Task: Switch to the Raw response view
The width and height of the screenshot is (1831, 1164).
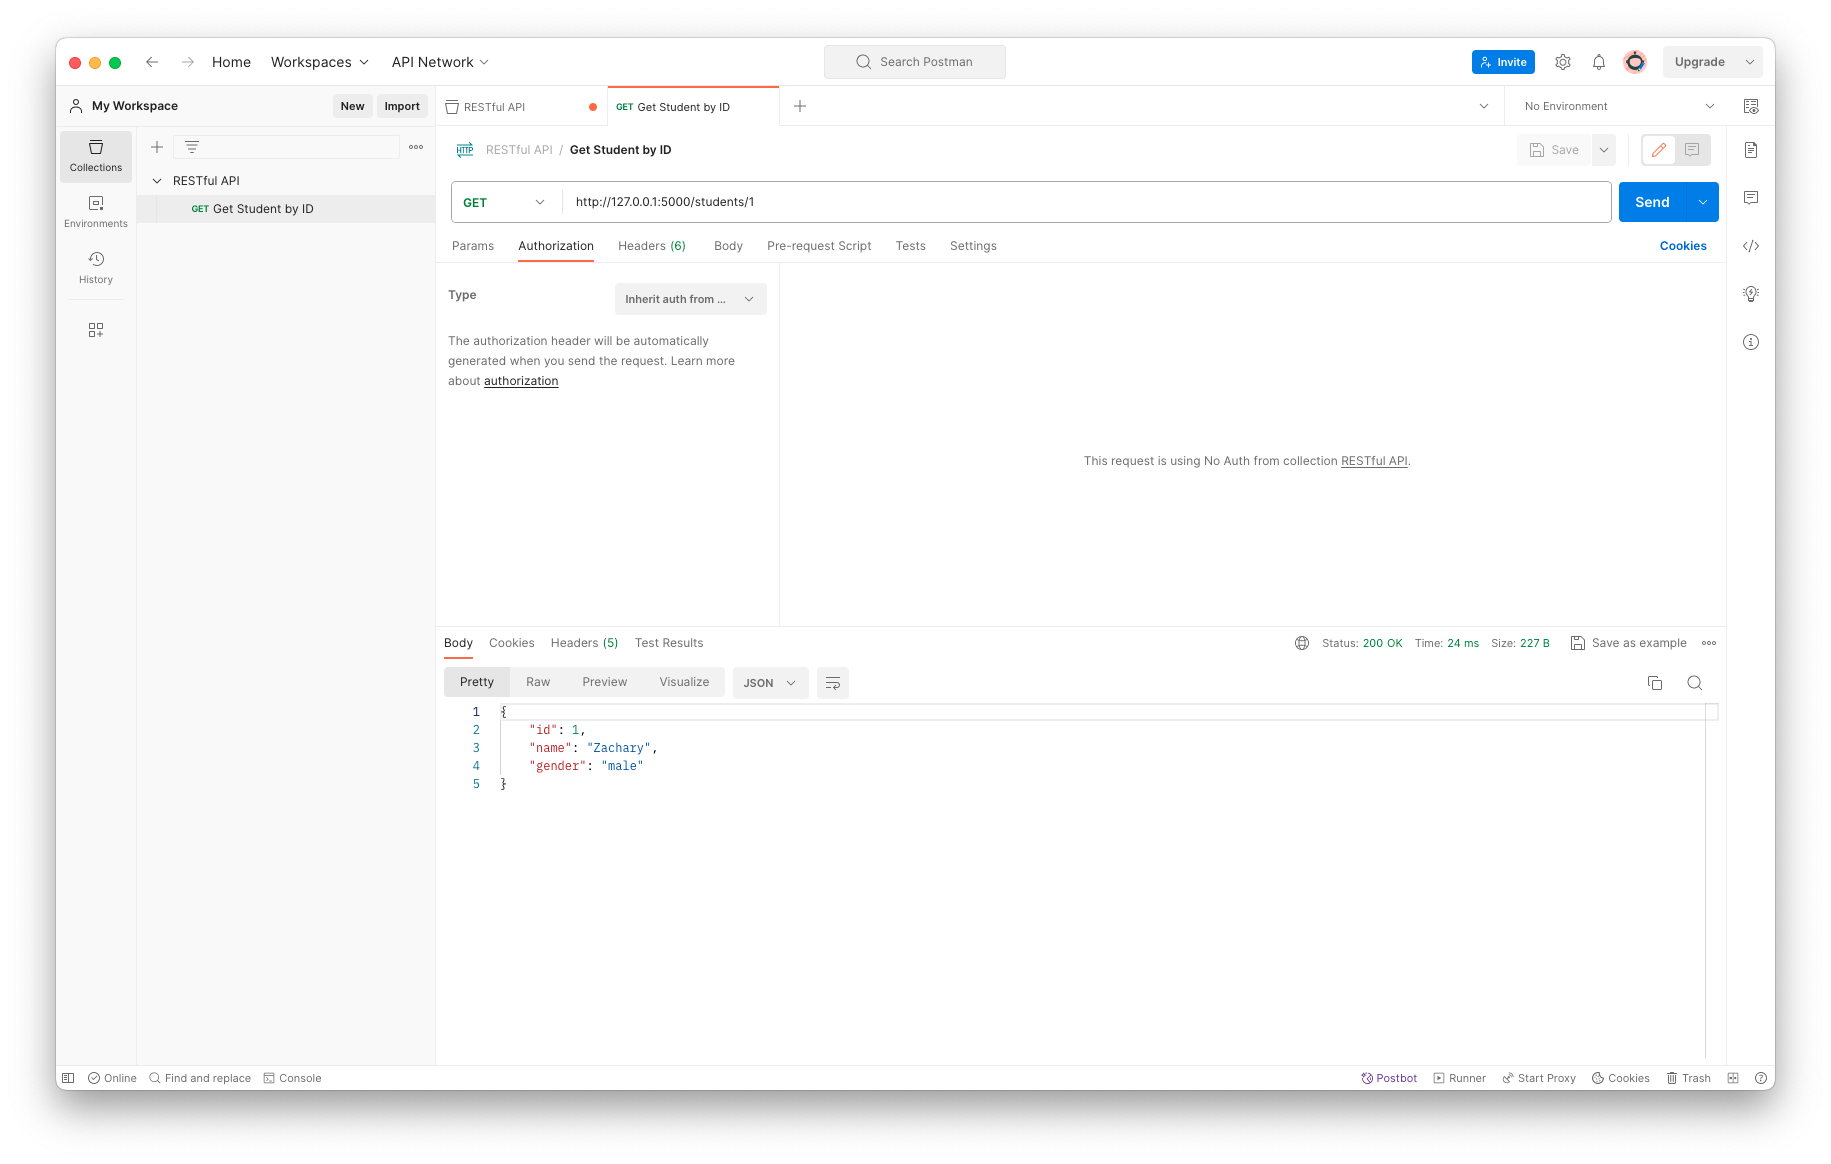Action: coord(538,682)
